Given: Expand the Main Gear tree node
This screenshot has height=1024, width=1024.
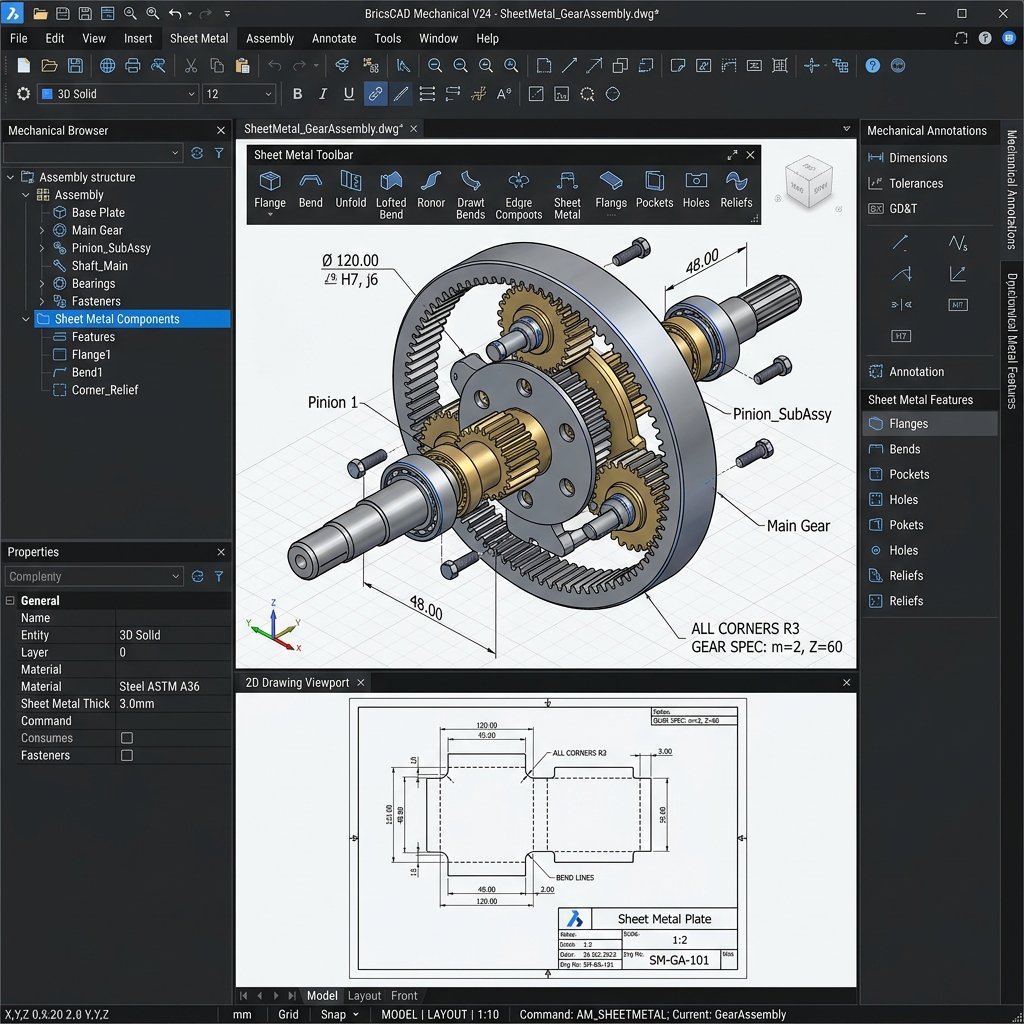Looking at the screenshot, I should click(42, 230).
